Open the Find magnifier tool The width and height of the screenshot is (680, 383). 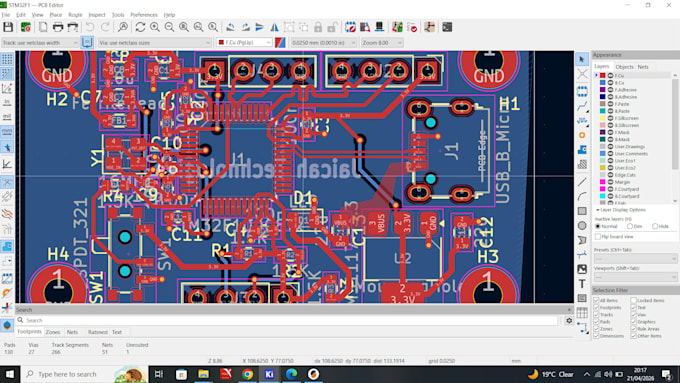click(123, 27)
